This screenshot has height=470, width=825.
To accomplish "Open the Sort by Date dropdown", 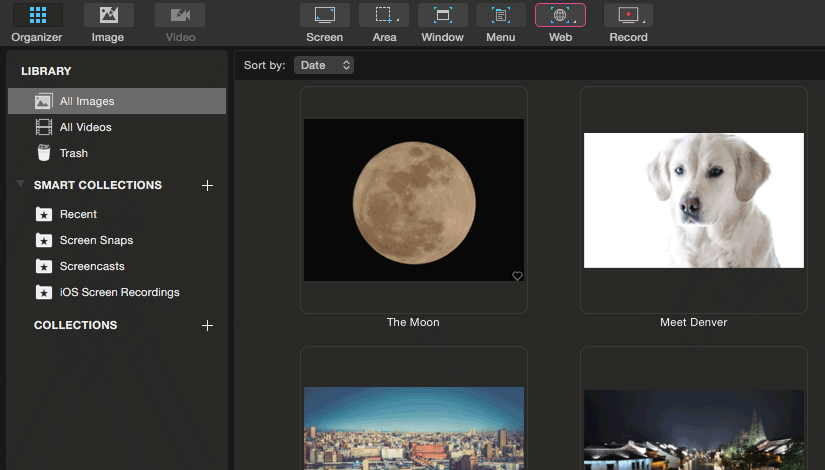I will click(324, 65).
